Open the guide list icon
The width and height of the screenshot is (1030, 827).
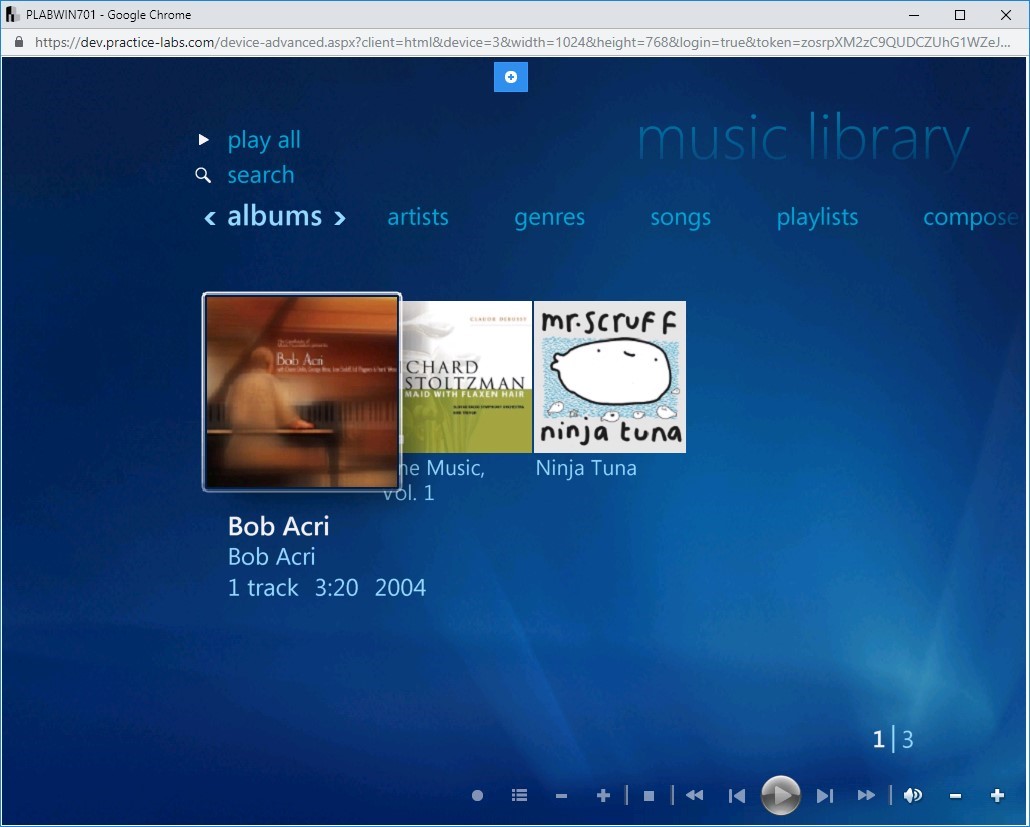point(519,795)
